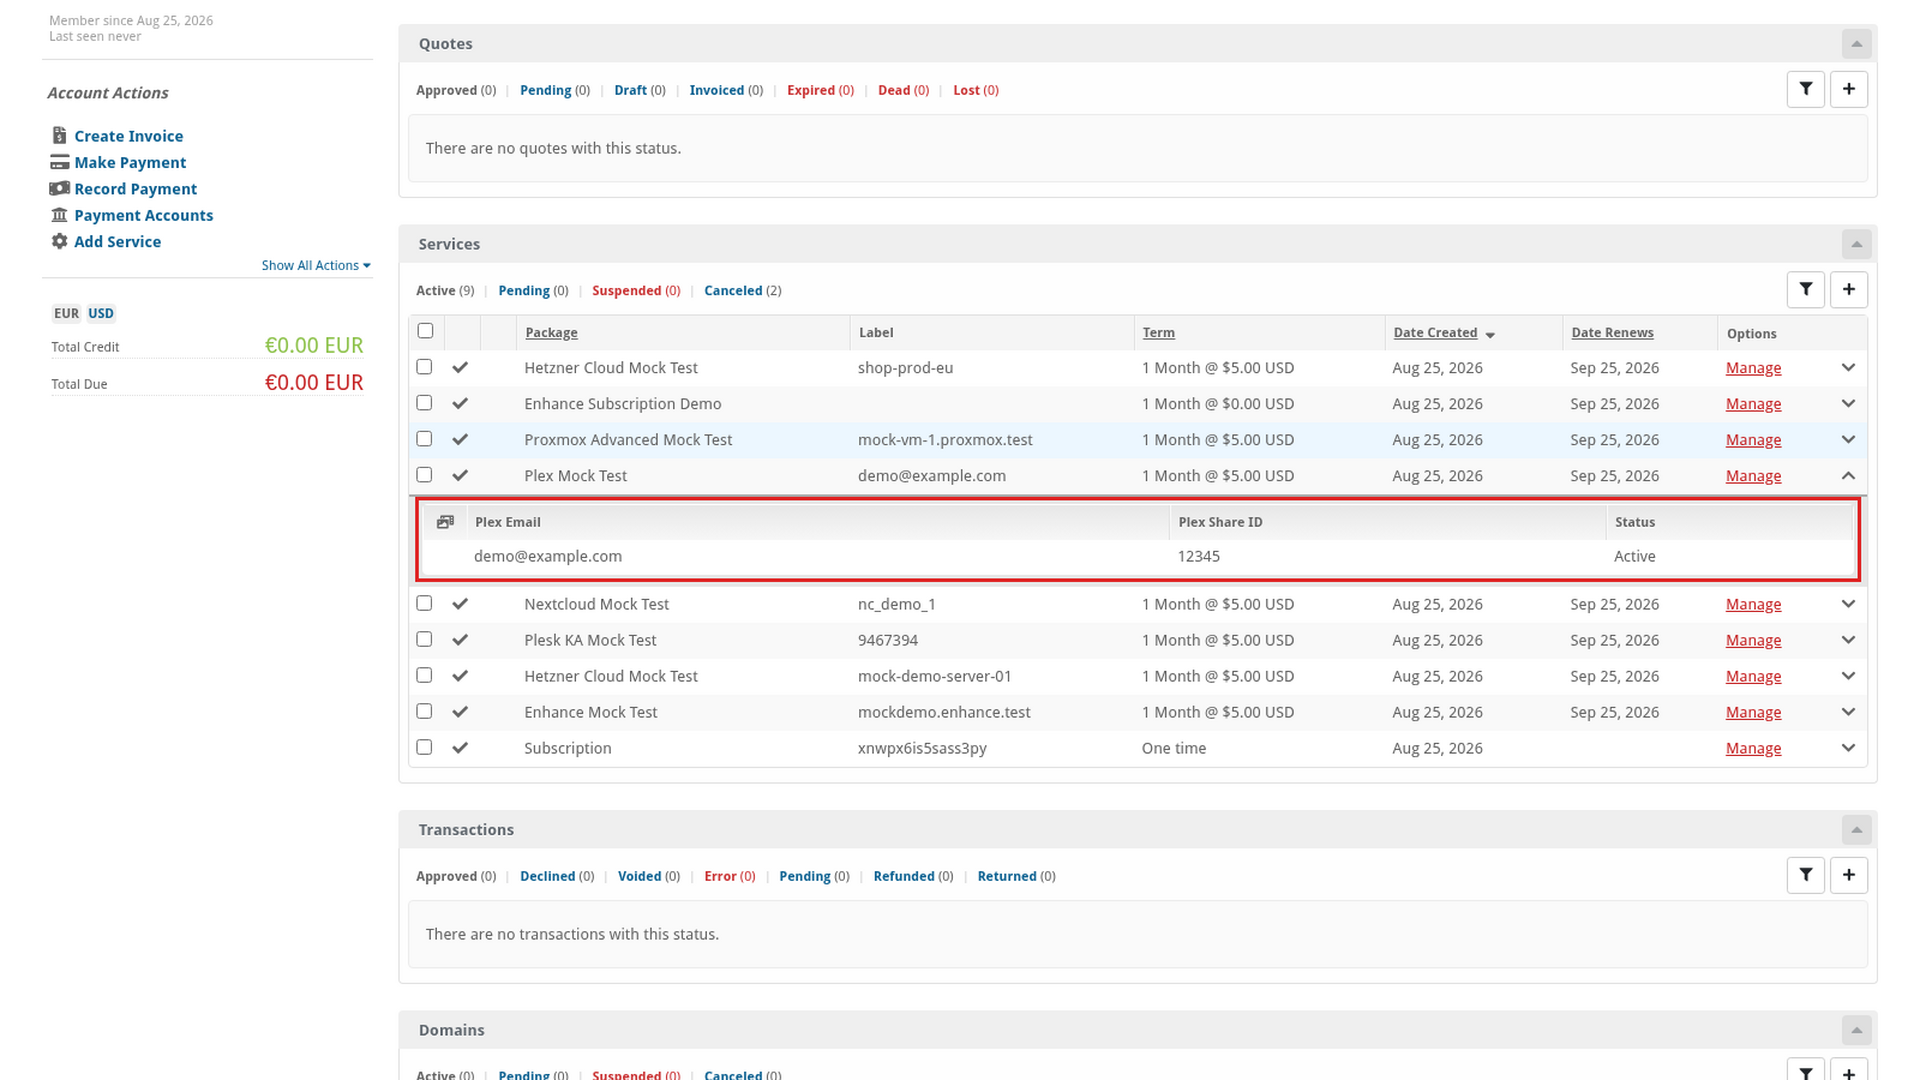Click the Plex service details window icon
The height and width of the screenshot is (1080, 1920).
pos(445,522)
